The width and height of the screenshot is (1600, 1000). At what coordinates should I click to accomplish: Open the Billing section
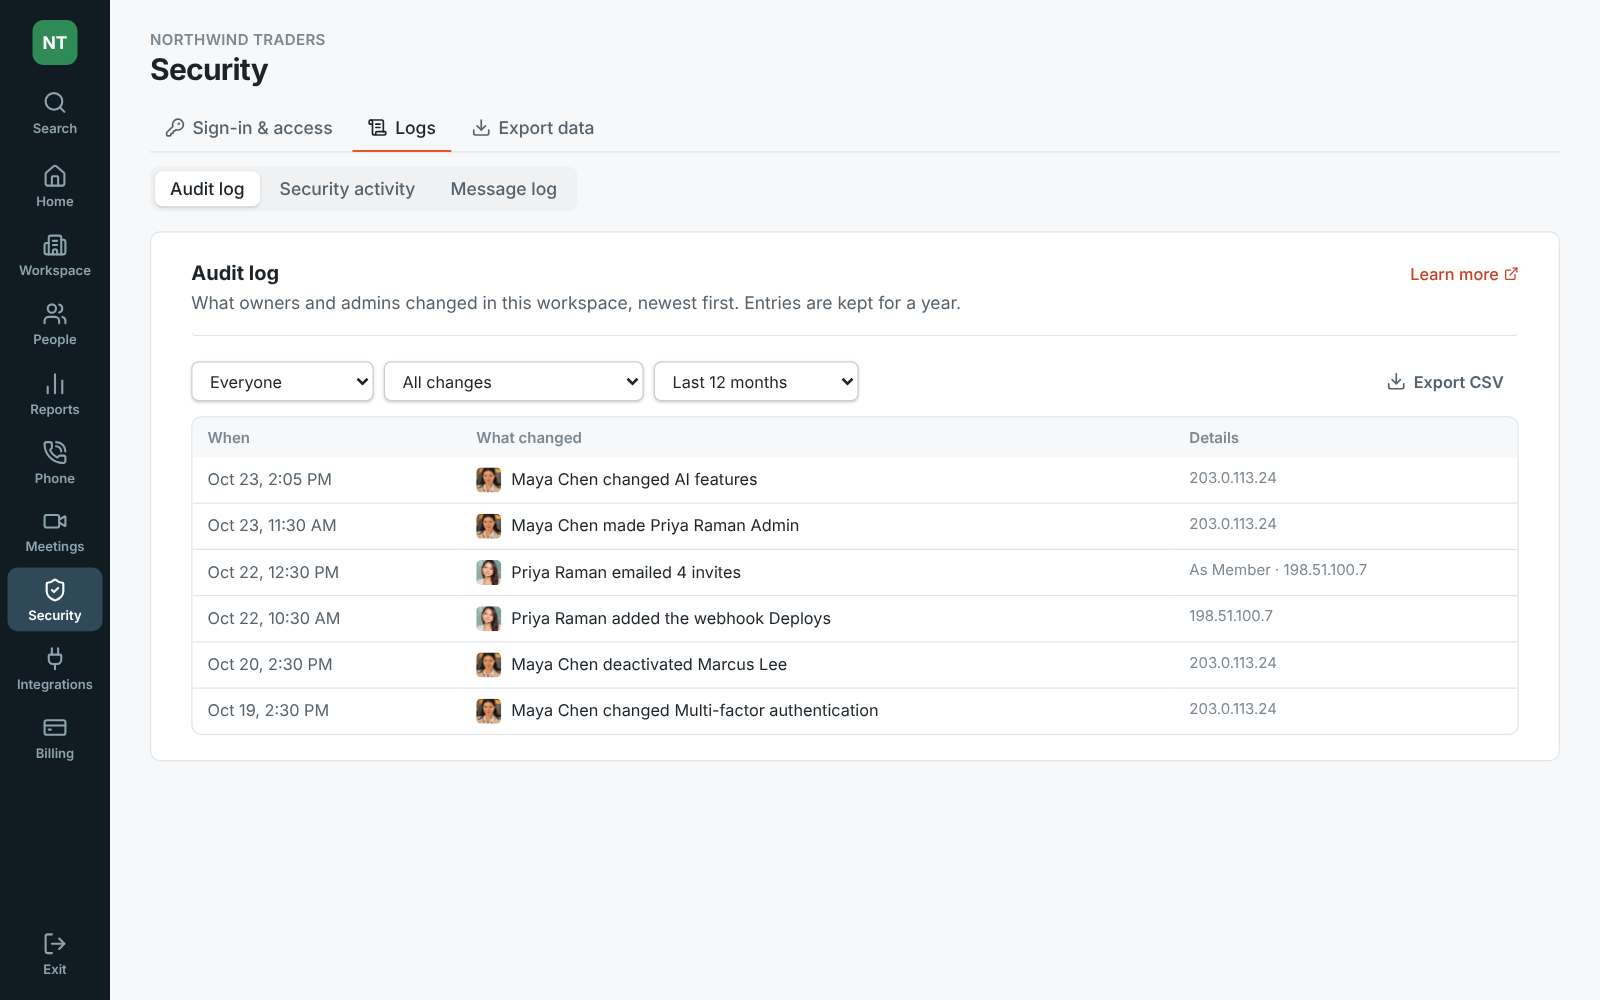(x=55, y=739)
